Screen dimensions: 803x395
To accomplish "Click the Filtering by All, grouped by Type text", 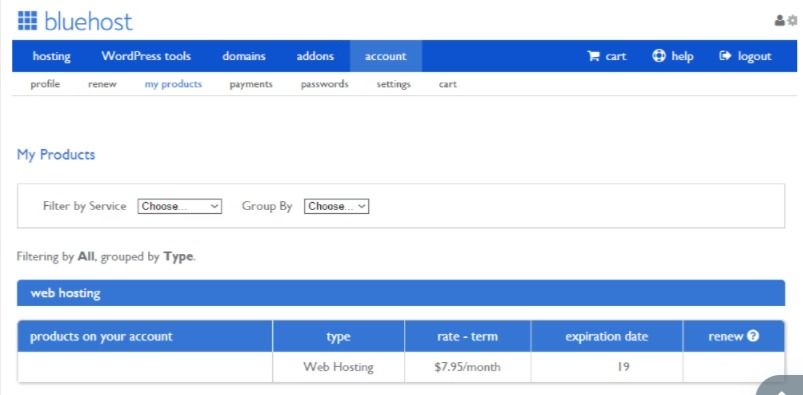I will tap(107, 256).
